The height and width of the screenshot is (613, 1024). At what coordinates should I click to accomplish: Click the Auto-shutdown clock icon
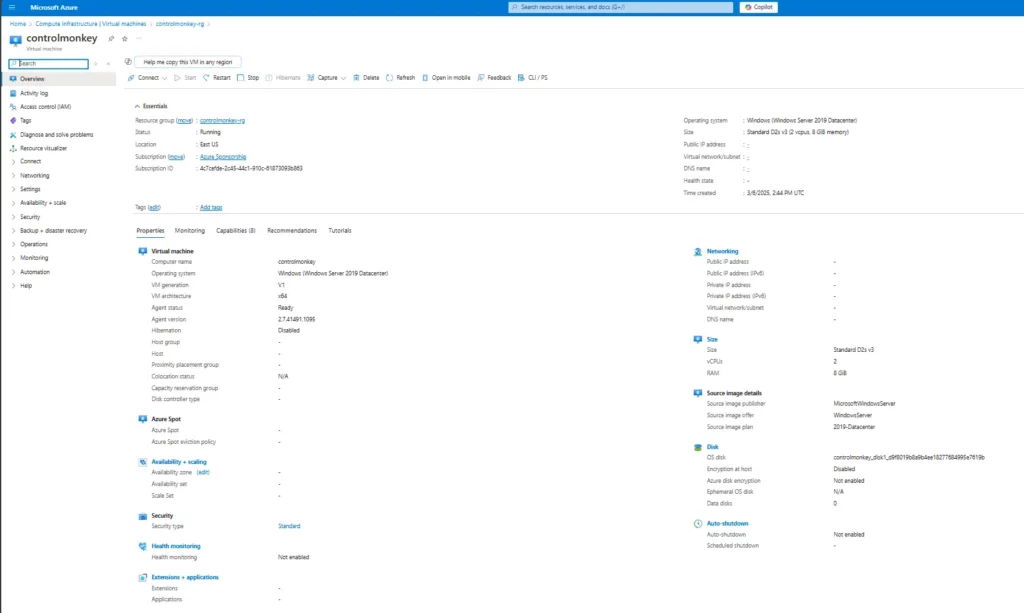(x=697, y=524)
